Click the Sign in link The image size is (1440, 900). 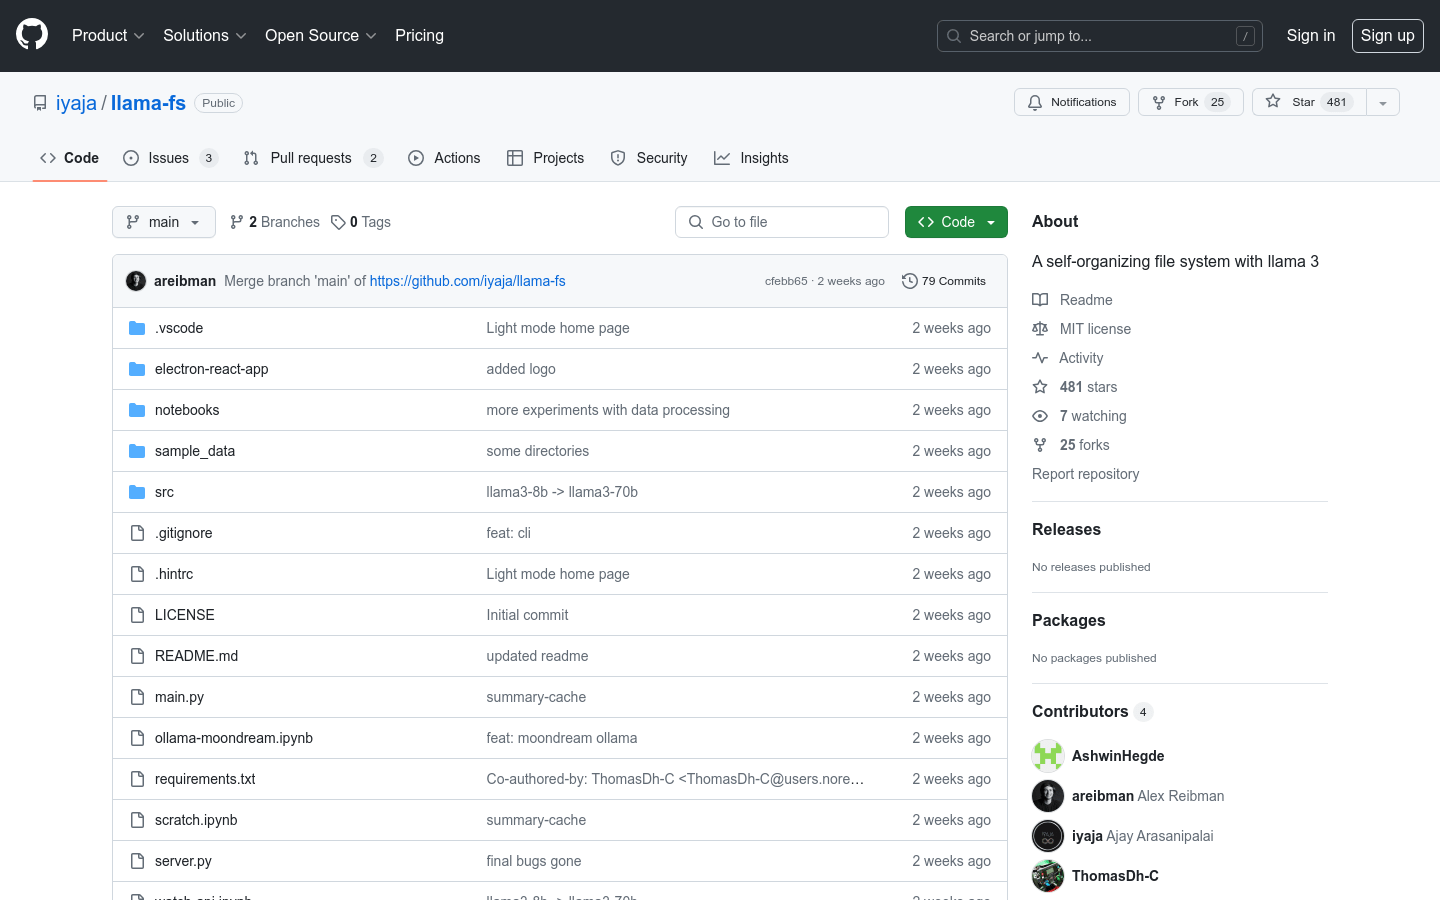pos(1310,35)
